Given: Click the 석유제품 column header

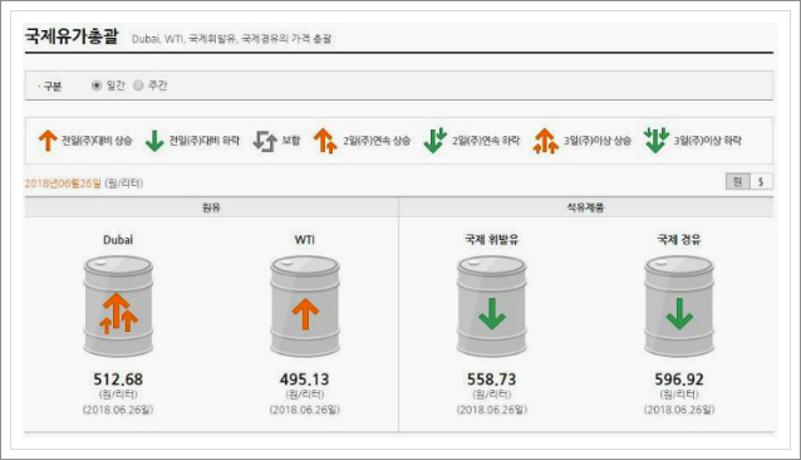Looking at the screenshot, I should coord(585,208).
